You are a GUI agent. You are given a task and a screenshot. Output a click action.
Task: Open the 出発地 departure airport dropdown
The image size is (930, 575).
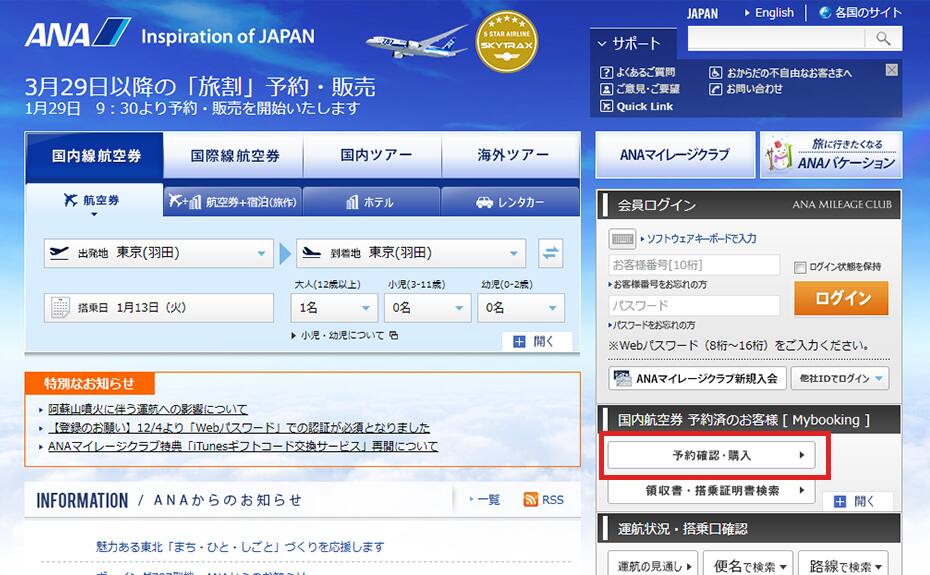(x=159, y=253)
